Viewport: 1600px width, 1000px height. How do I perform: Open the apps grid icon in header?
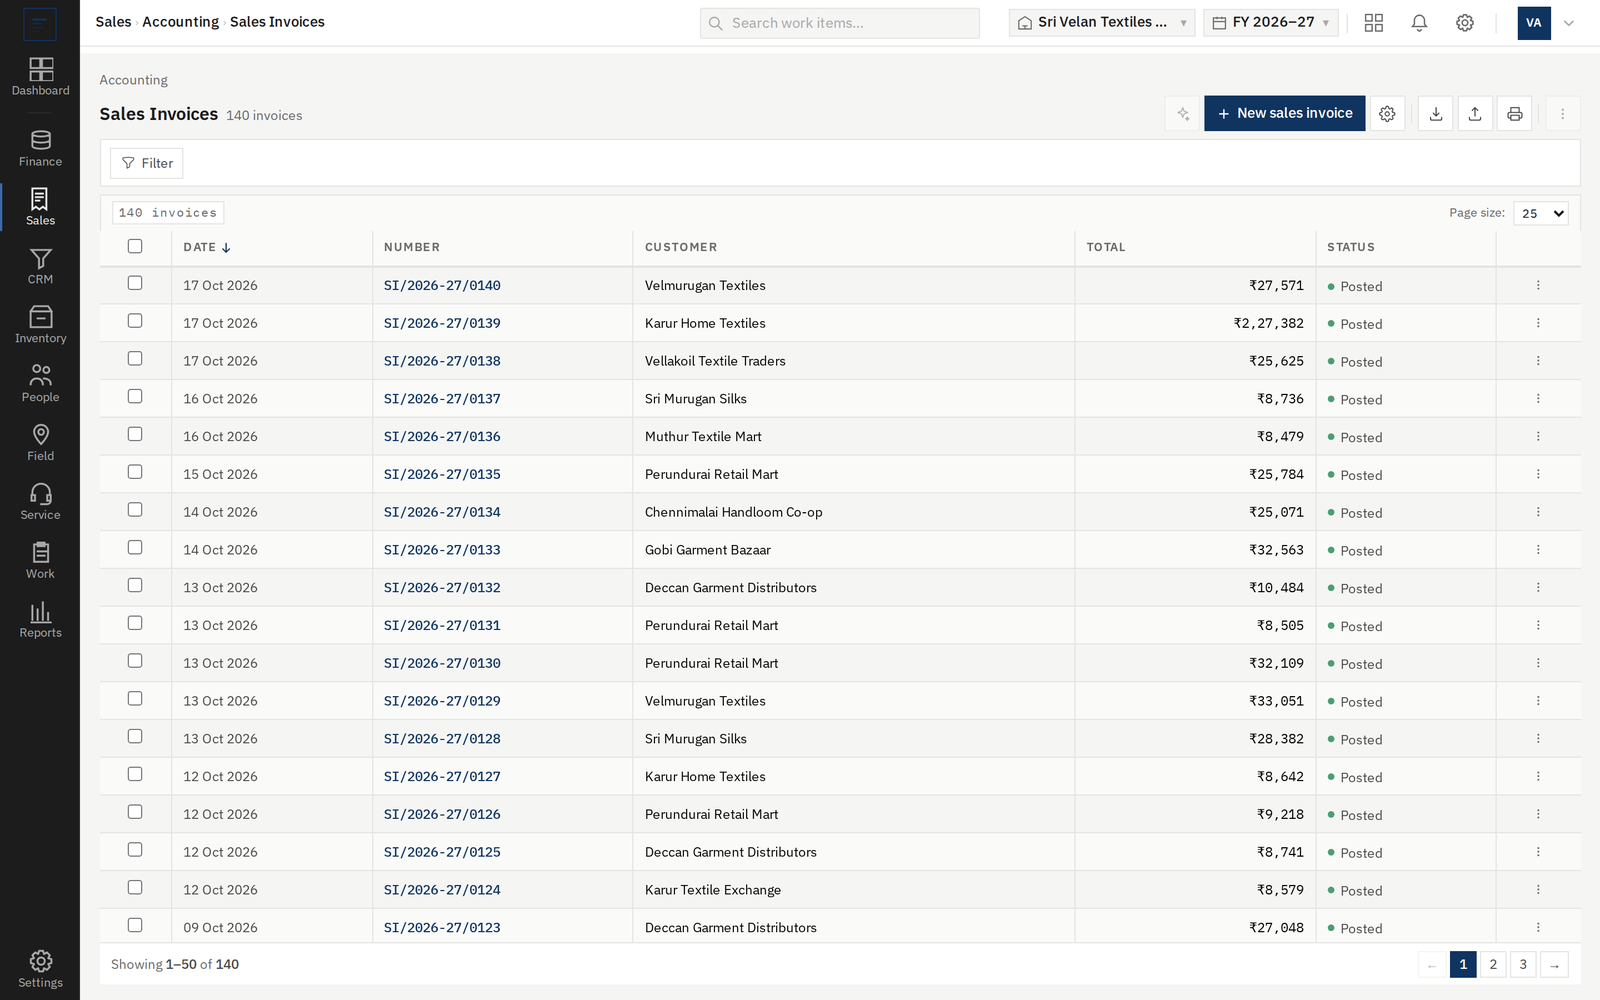(1374, 23)
